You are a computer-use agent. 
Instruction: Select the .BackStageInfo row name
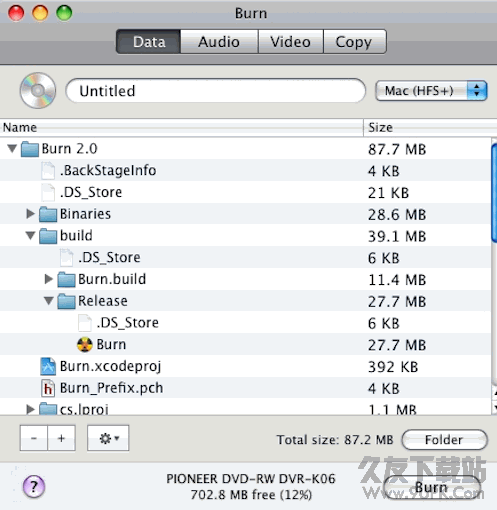coord(108,170)
